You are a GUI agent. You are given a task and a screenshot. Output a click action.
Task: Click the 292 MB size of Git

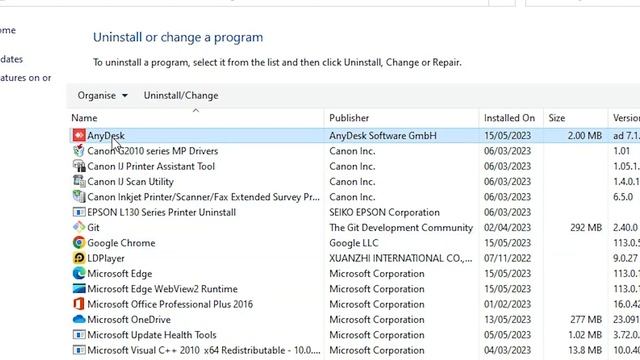coord(586,228)
